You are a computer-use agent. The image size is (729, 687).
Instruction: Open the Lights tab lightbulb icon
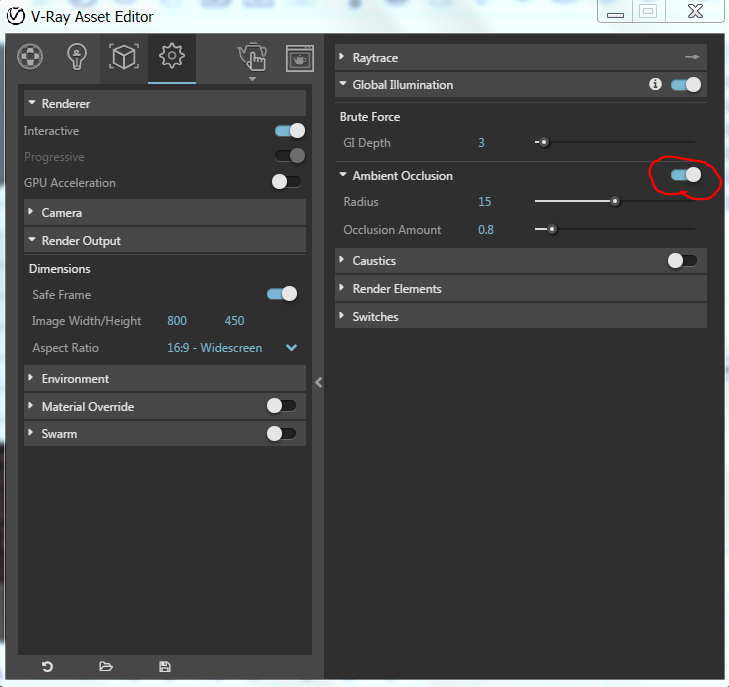pos(77,57)
